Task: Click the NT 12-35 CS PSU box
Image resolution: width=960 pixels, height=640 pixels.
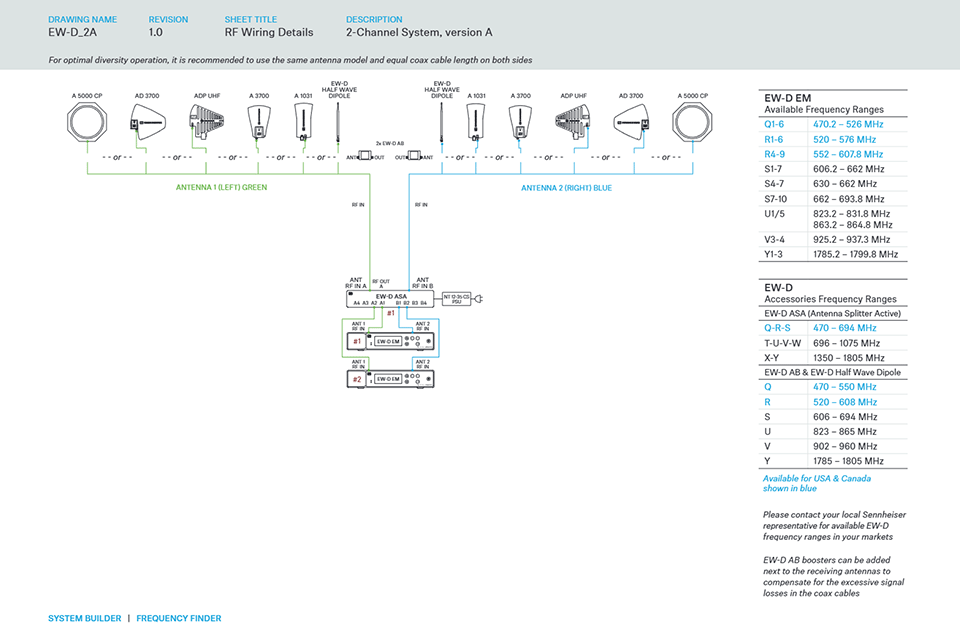Action: pos(456,299)
